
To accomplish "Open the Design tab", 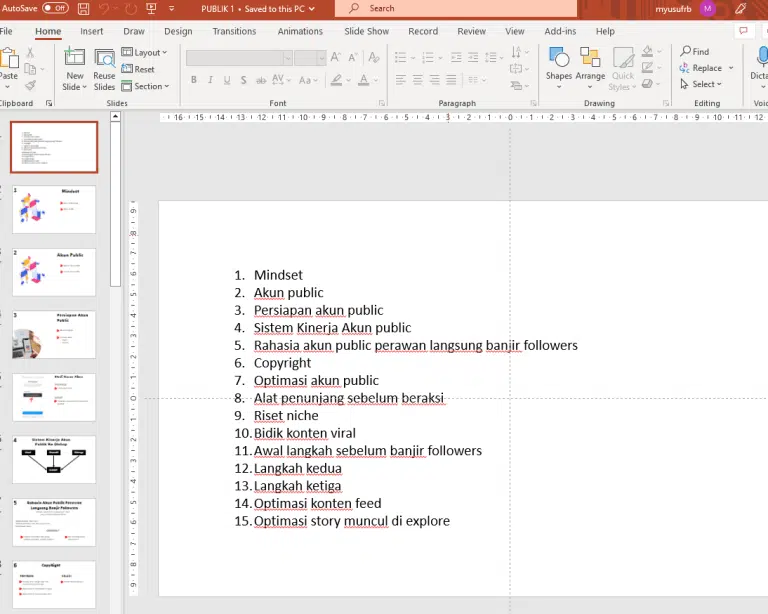I will coord(178,31).
